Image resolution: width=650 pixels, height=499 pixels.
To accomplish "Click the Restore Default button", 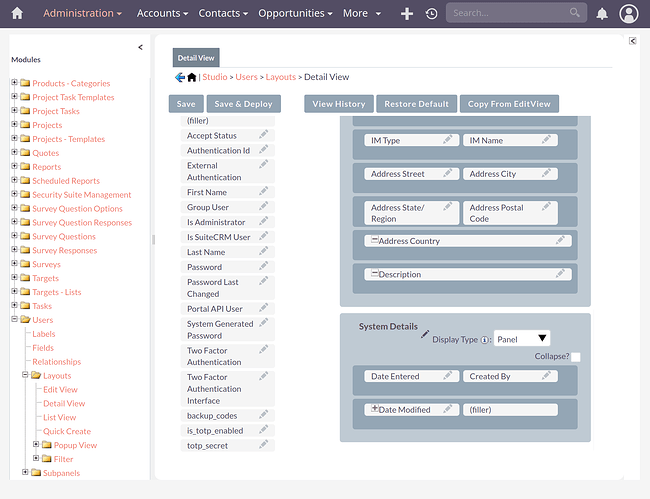I will point(417,104).
